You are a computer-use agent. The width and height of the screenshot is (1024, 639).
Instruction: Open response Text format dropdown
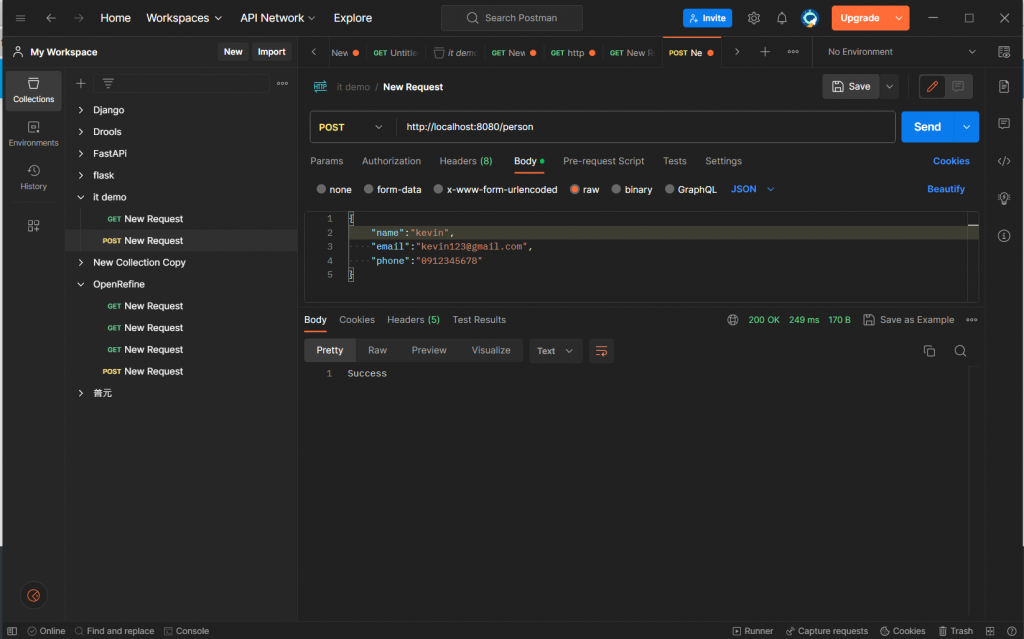(x=555, y=351)
